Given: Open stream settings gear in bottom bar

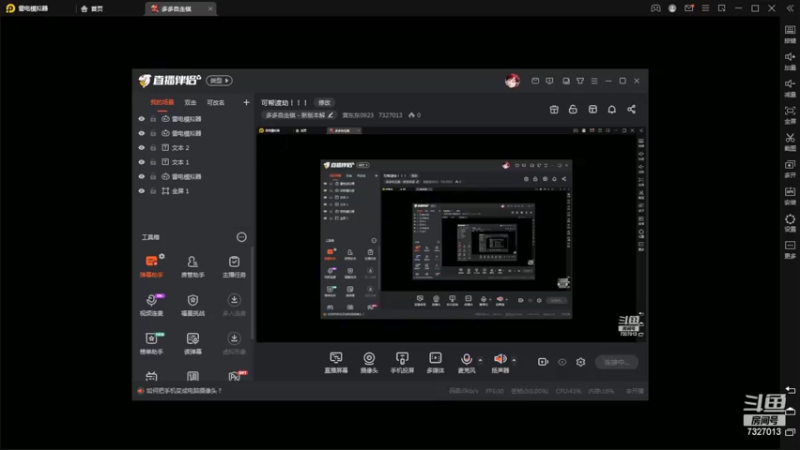Looking at the screenshot, I should (x=581, y=362).
